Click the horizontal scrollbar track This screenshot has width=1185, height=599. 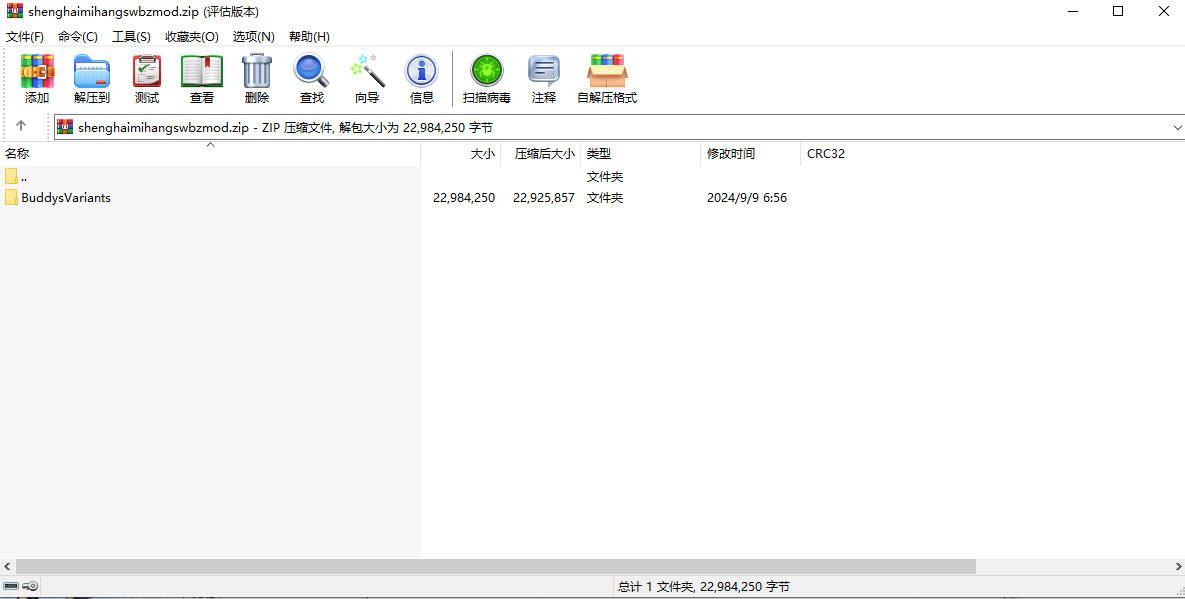tap(1070, 566)
